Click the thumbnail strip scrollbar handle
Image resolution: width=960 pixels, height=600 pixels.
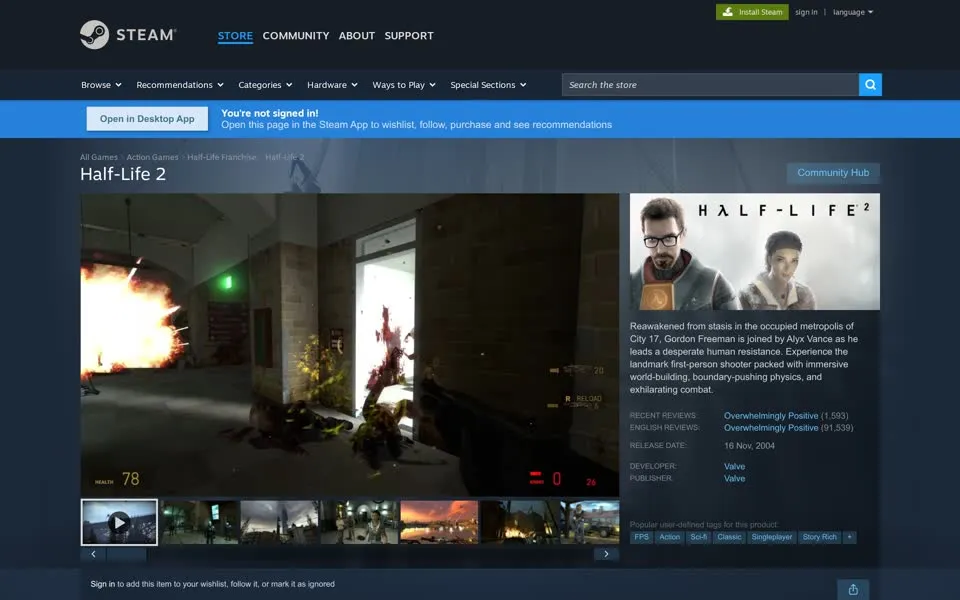click(127, 554)
